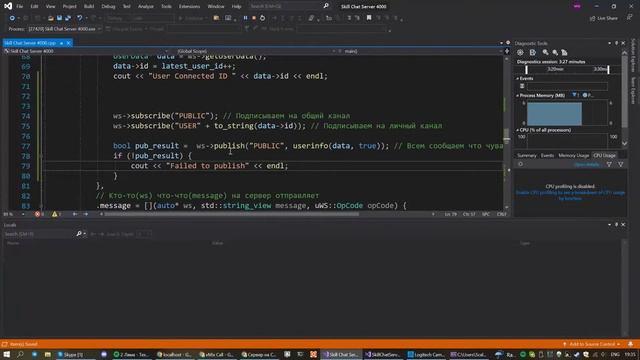Close the Skill Chat Server cpp tab
This screenshot has width=640, height=360.
click(69, 43)
